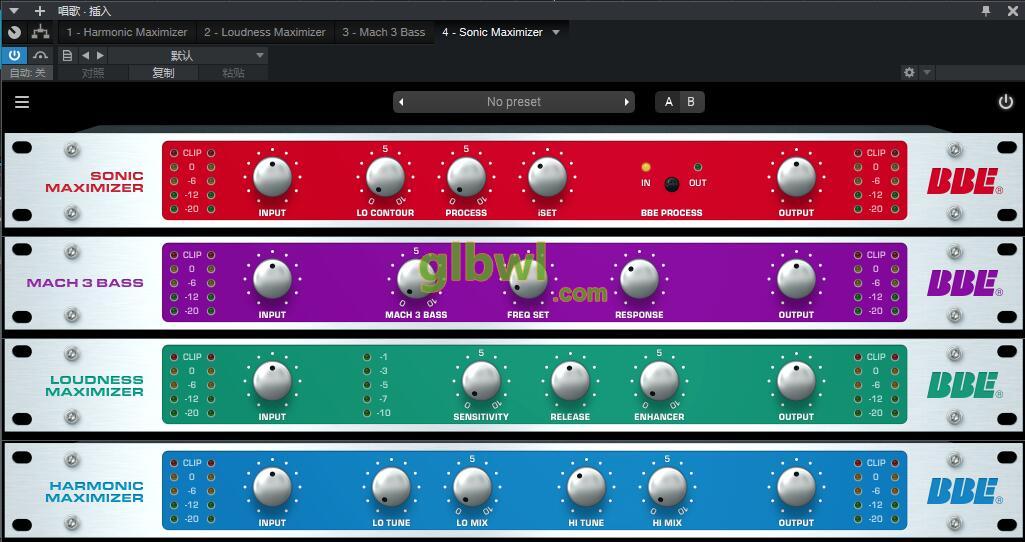Pin the plugin window
The image size is (1025, 542).
tap(986, 10)
